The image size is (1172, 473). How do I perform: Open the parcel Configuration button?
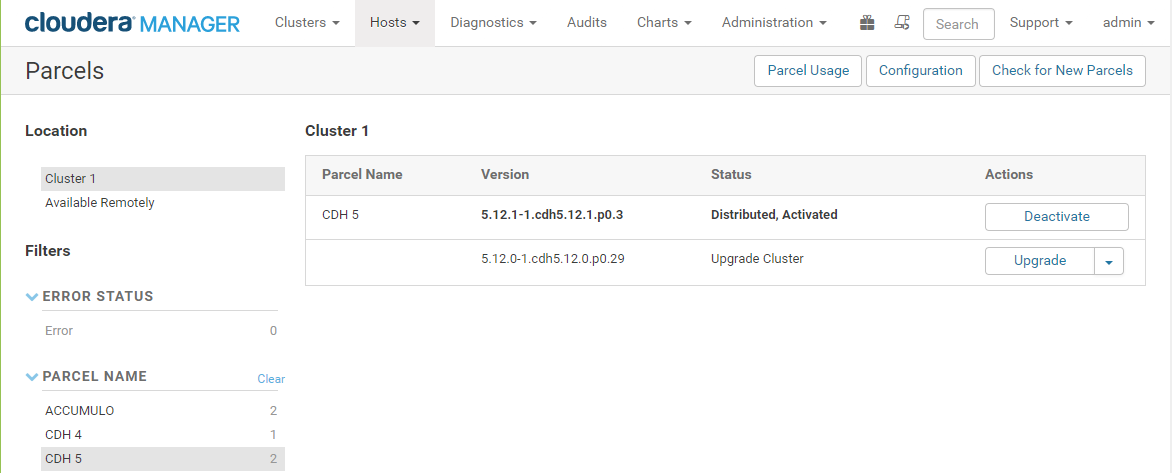point(920,71)
